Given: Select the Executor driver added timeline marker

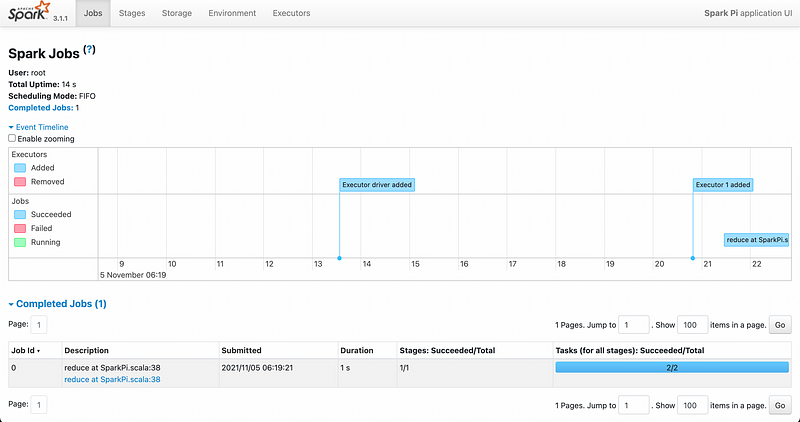Looking at the screenshot, I should coord(377,185).
